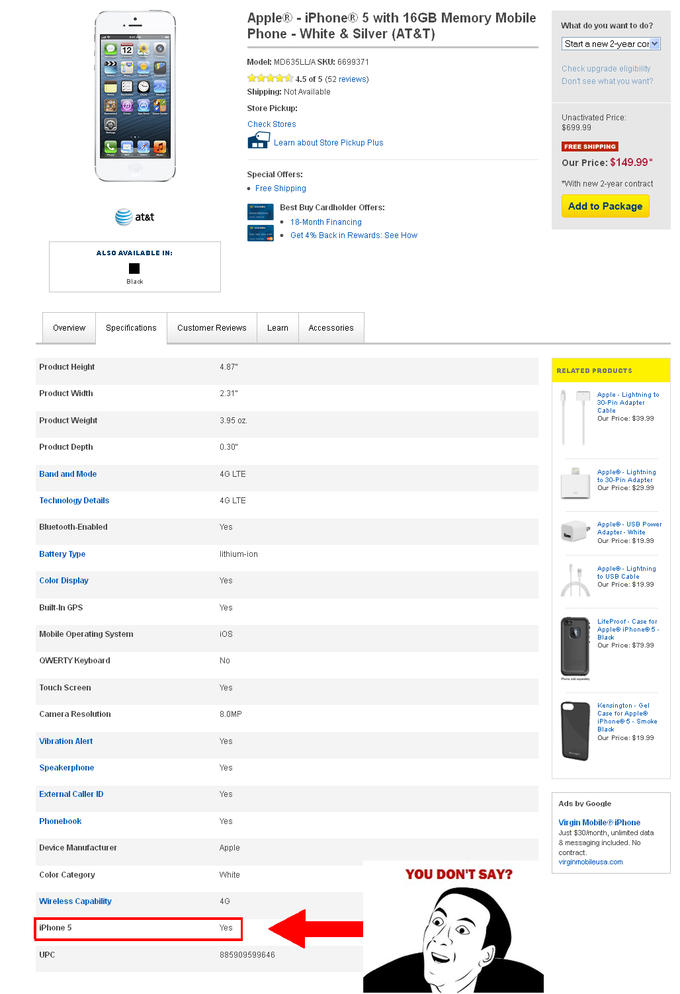Click the 8.0MP Camera Resolution value
680x994 pixels.
click(x=231, y=714)
